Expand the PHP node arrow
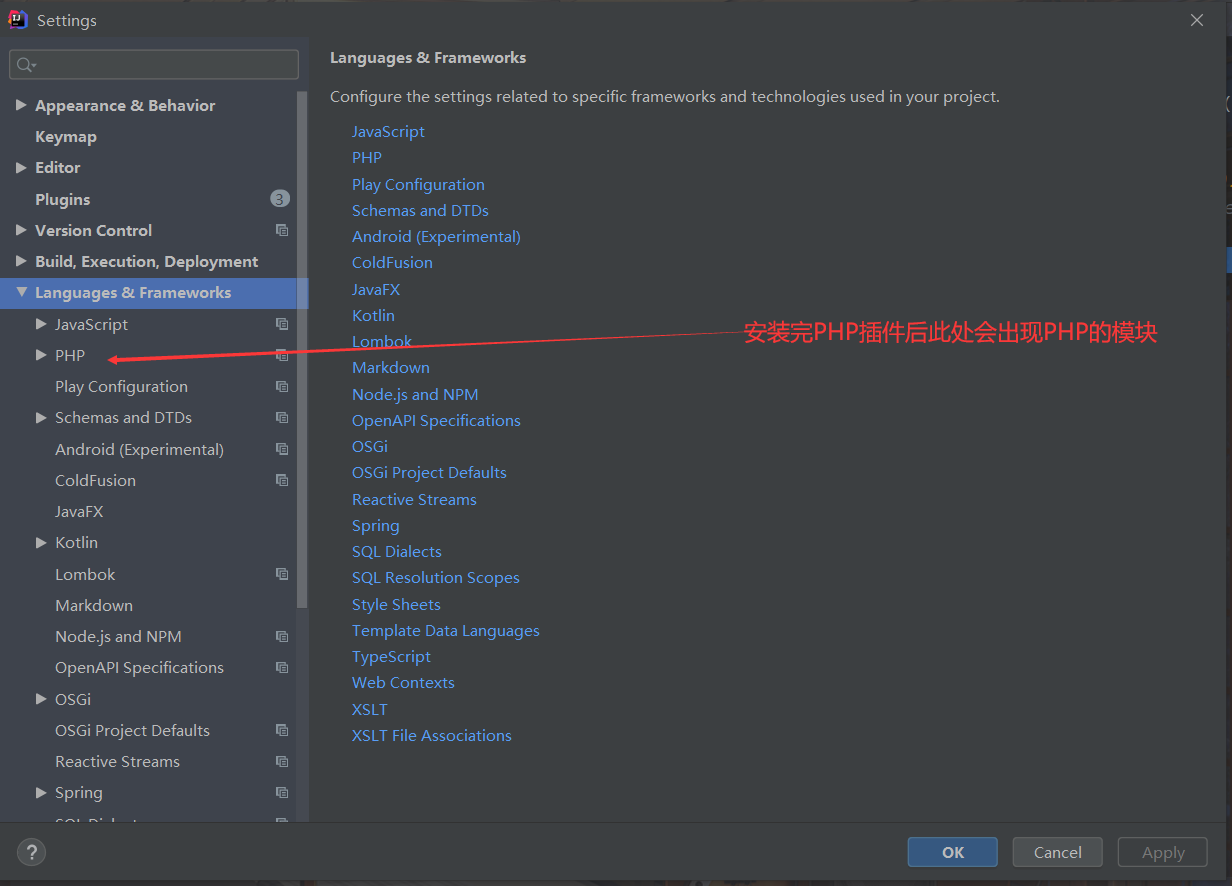1232x886 pixels. 41,355
